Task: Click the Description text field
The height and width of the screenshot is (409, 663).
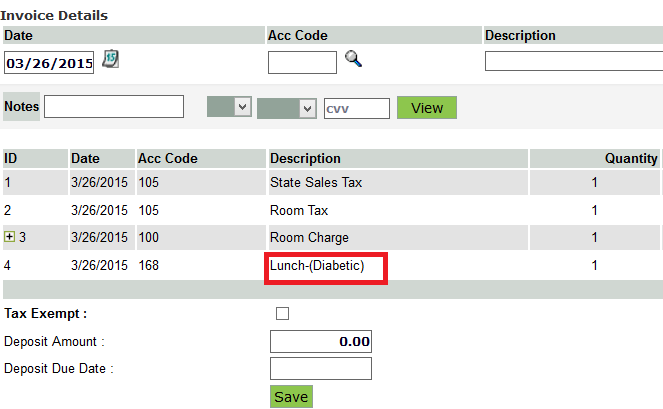Action: click(x=573, y=62)
